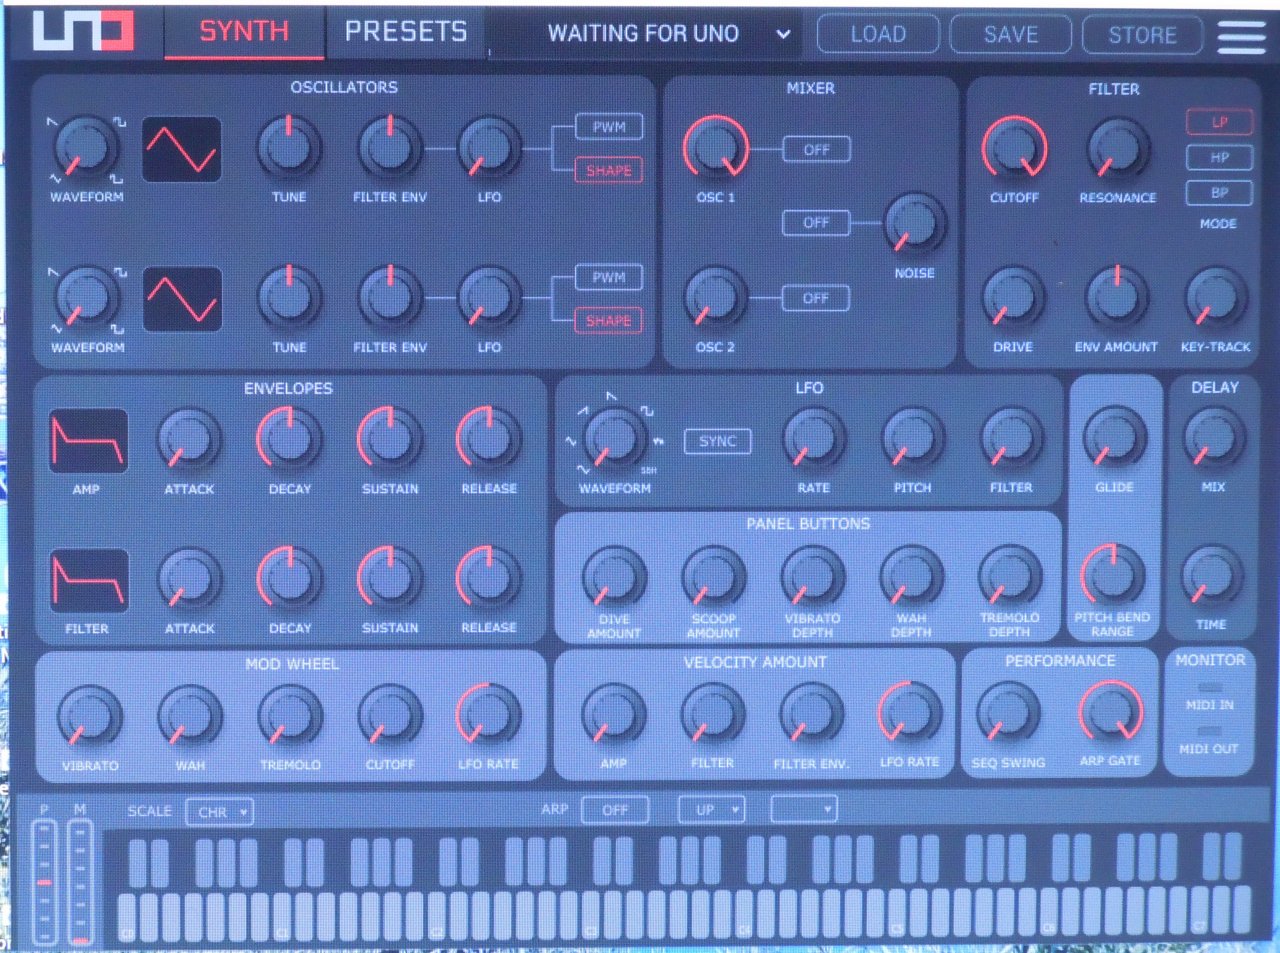Click the mod wheel VIBRATO knob

click(90, 717)
